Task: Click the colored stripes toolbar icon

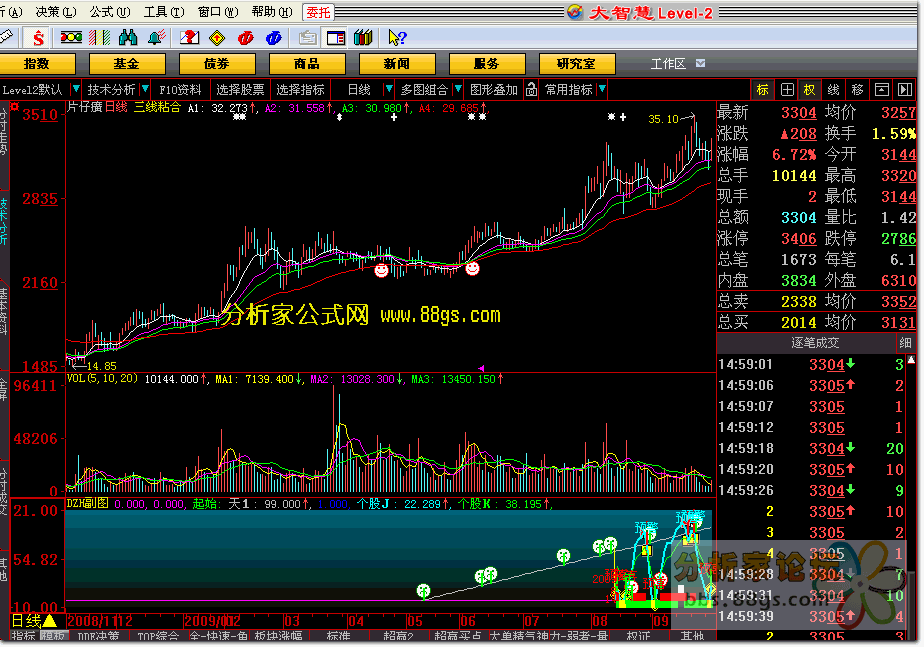Action: click(100, 38)
